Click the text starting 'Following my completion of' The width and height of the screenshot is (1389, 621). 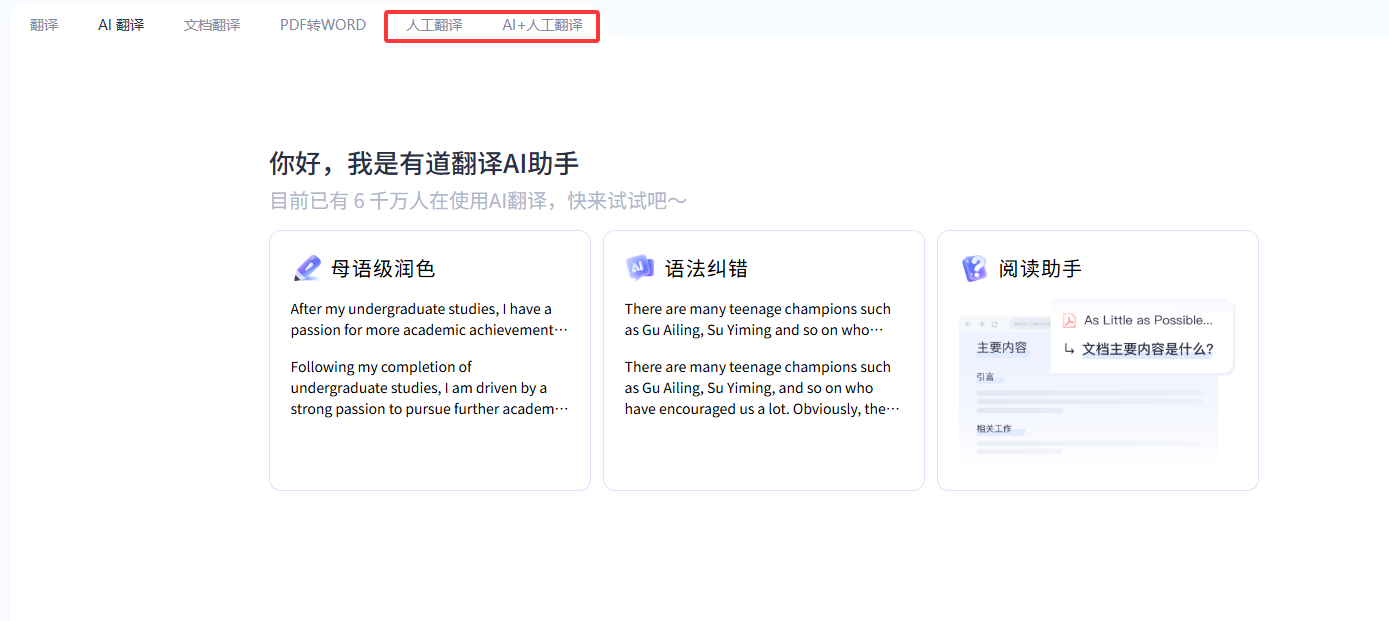click(x=430, y=388)
